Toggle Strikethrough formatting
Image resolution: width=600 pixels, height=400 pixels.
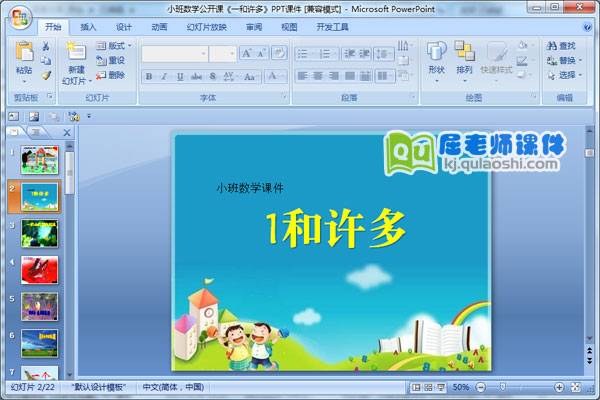tap(196, 76)
